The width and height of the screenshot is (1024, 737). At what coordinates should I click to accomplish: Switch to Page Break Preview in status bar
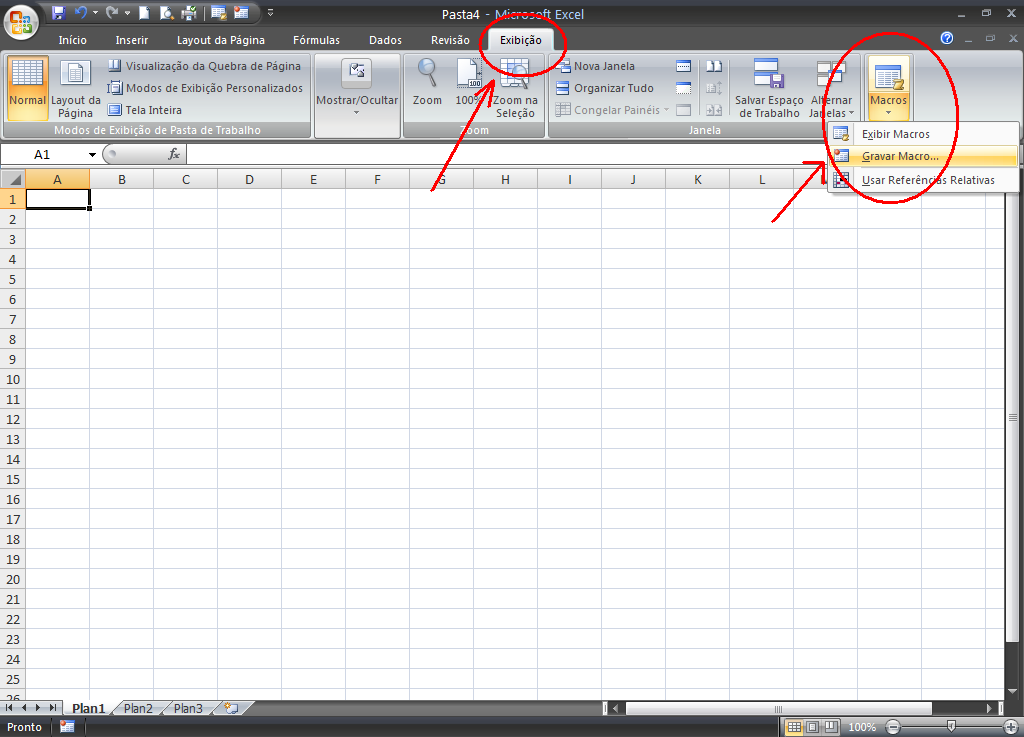coord(831,727)
